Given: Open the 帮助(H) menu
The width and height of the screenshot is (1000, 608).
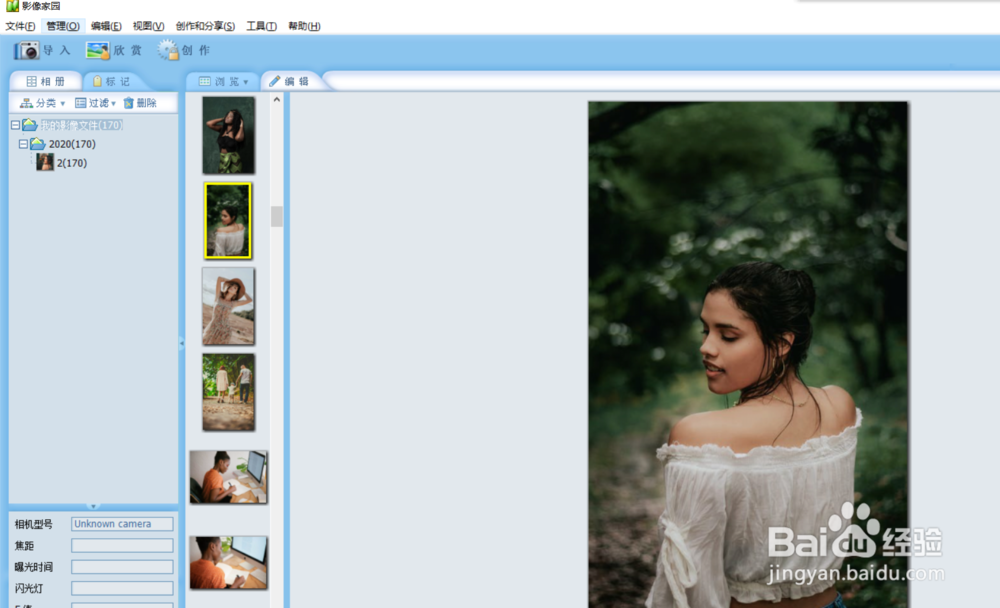Looking at the screenshot, I should click(304, 26).
